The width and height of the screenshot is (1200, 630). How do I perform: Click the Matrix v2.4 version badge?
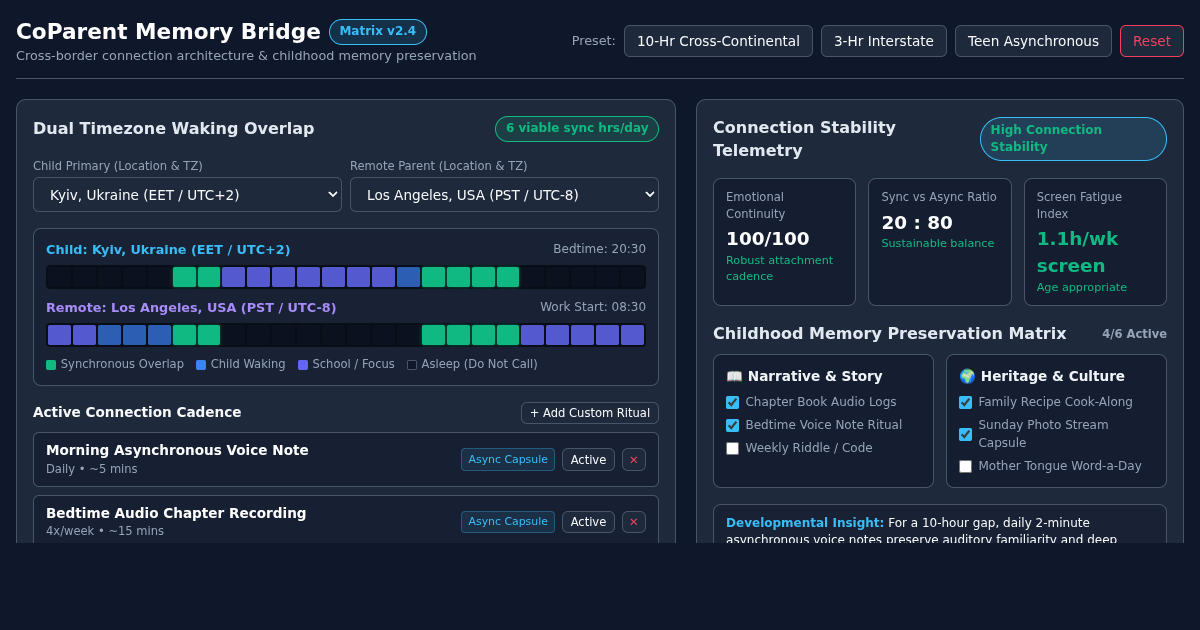tap(378, 32)
